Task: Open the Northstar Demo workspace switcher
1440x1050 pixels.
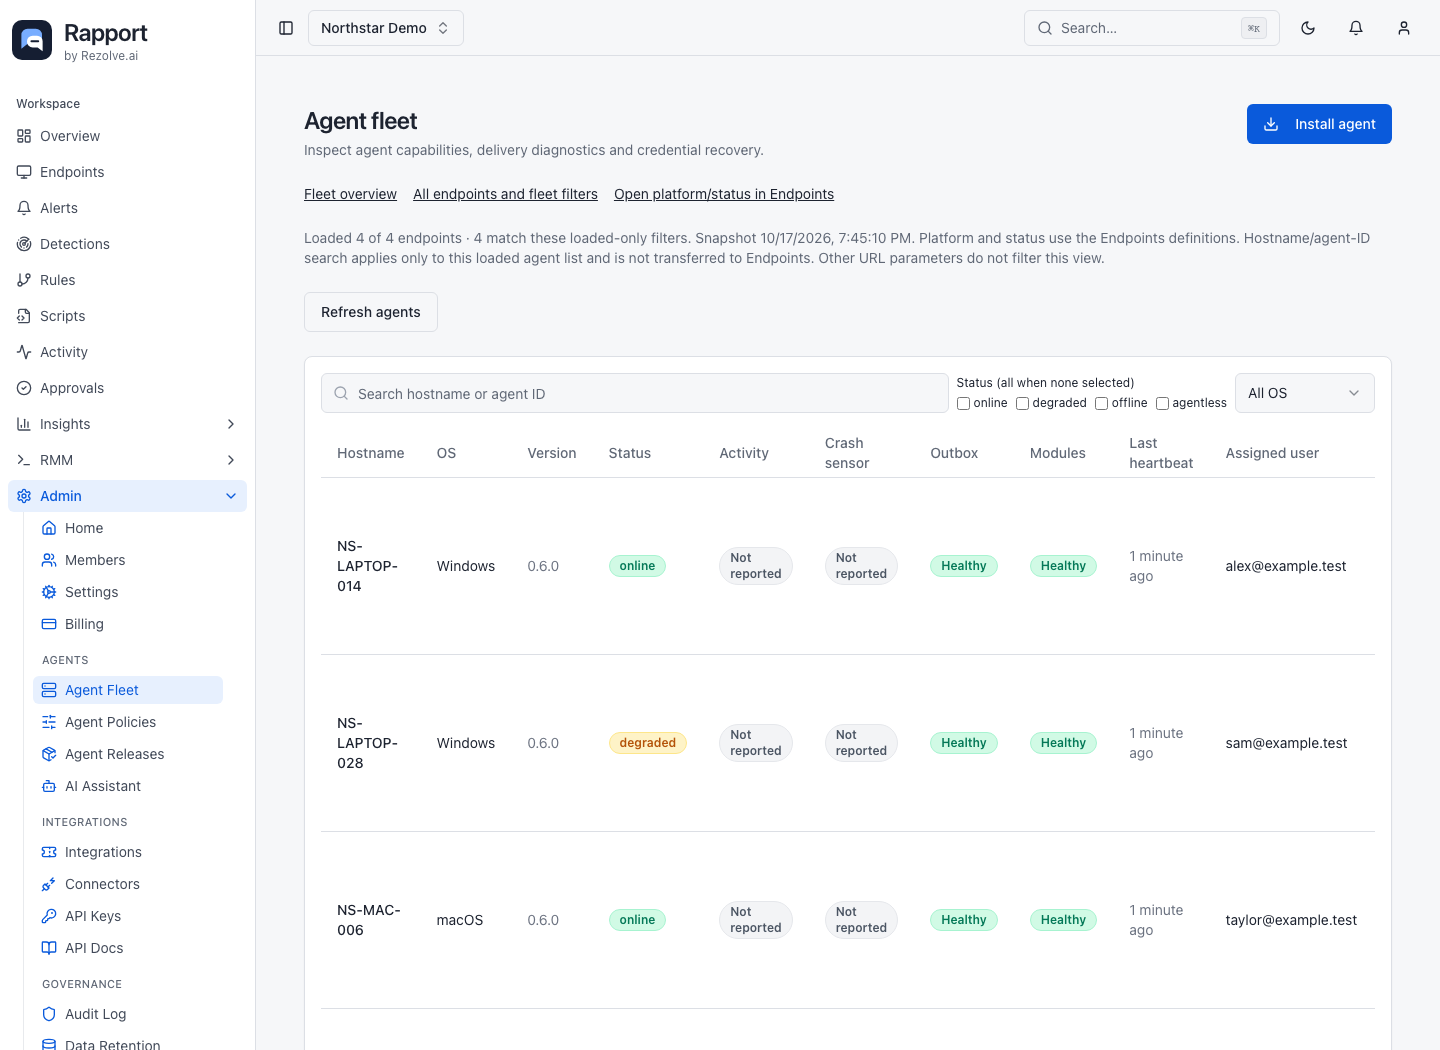Action: pyautogui.click(x=385, y=28)
